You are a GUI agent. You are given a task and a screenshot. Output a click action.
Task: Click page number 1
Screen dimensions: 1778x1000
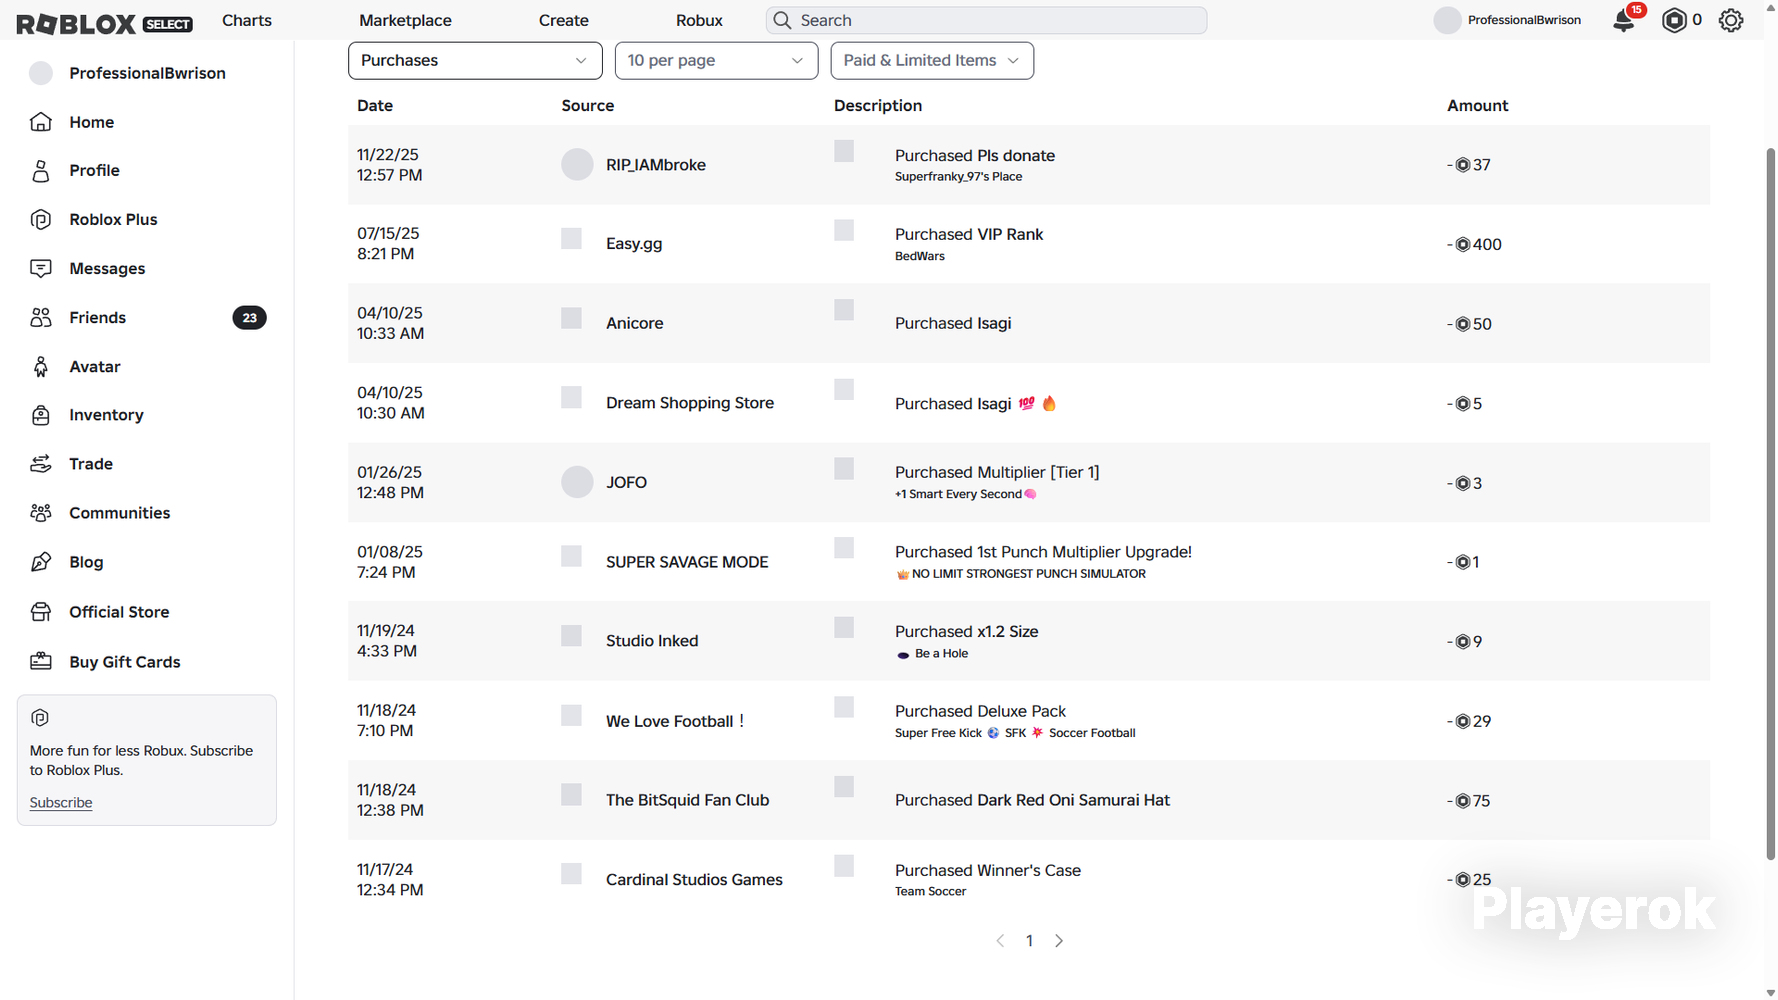(1029, 941)
